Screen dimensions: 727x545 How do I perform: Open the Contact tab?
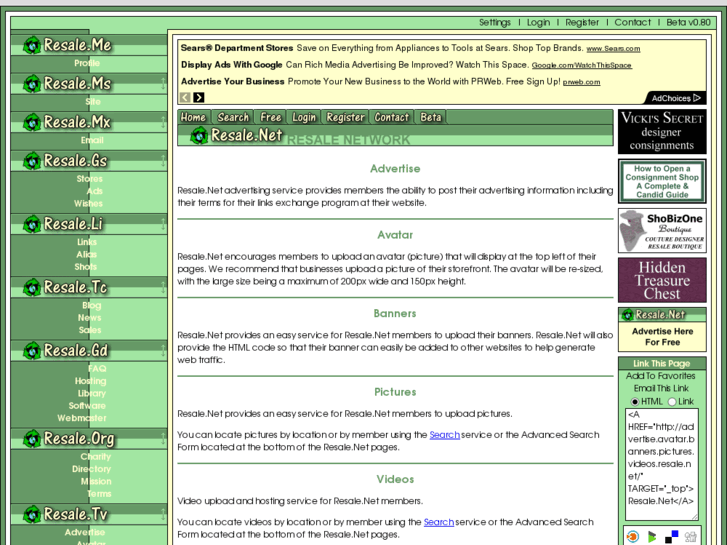click(x=392, y=117)
